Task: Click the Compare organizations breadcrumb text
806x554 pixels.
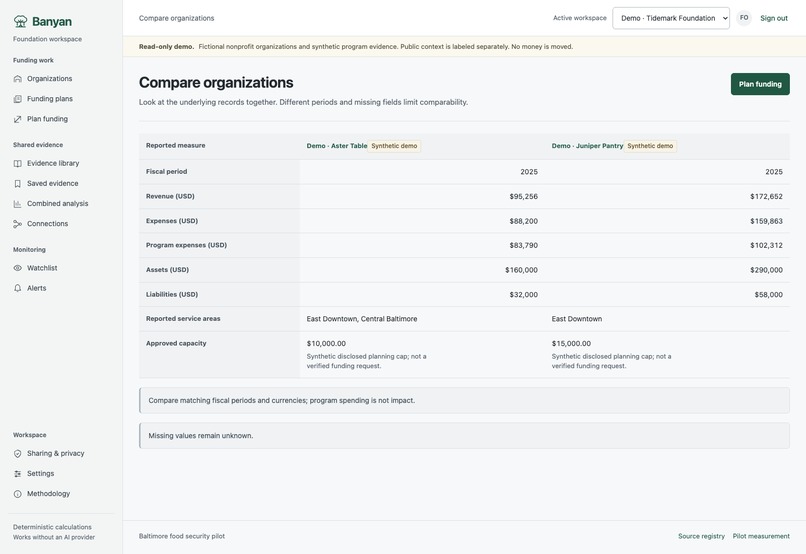Action: (176, 18)
